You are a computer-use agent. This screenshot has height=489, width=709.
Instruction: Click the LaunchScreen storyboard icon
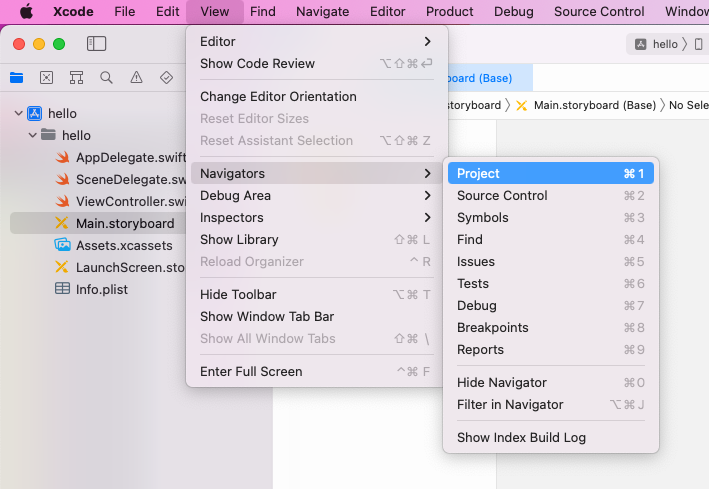pyautogui.click(x=62, y=267)
